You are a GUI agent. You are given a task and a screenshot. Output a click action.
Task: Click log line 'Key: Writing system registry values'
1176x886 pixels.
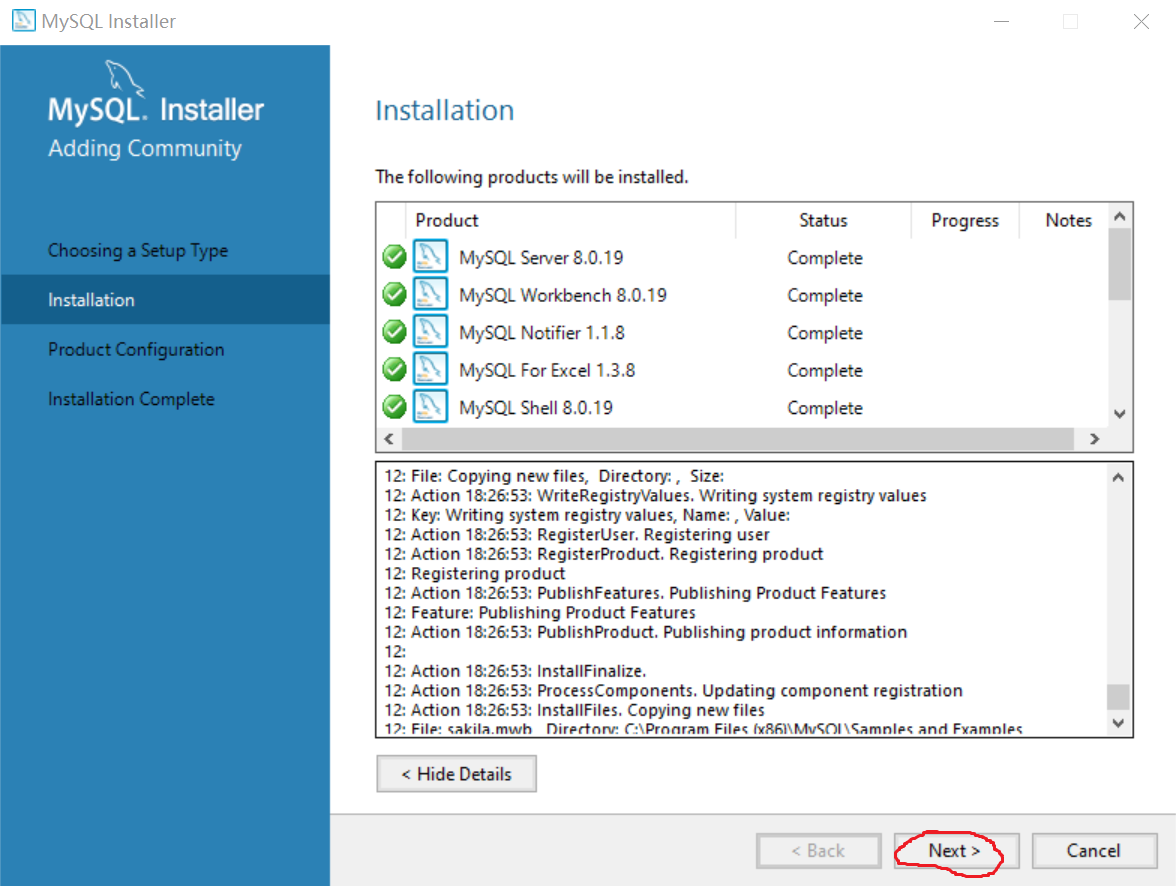[587, 515]
